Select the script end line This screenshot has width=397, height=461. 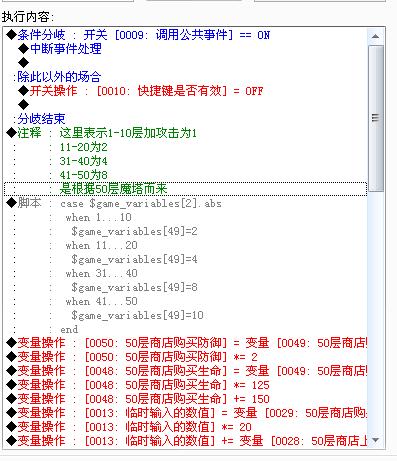pos(186,329)
